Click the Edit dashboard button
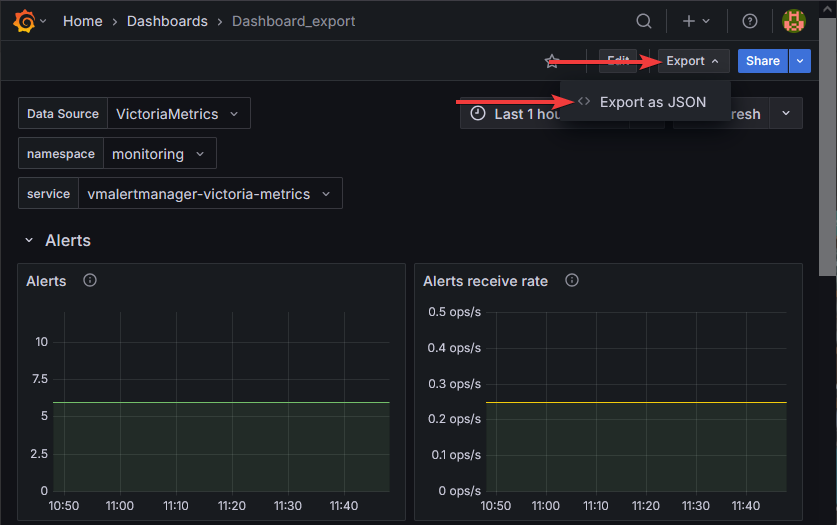 (x=617, y=61)
